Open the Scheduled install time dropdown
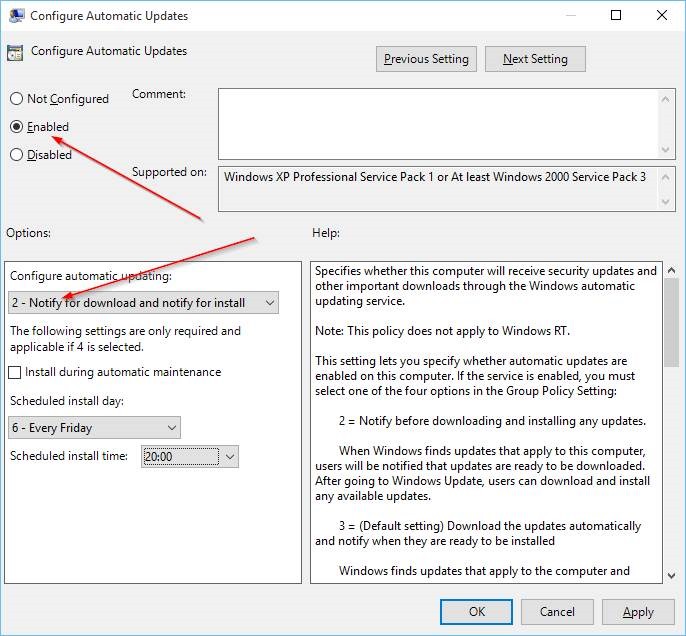The image size is (686, 636). coord(190,457)
